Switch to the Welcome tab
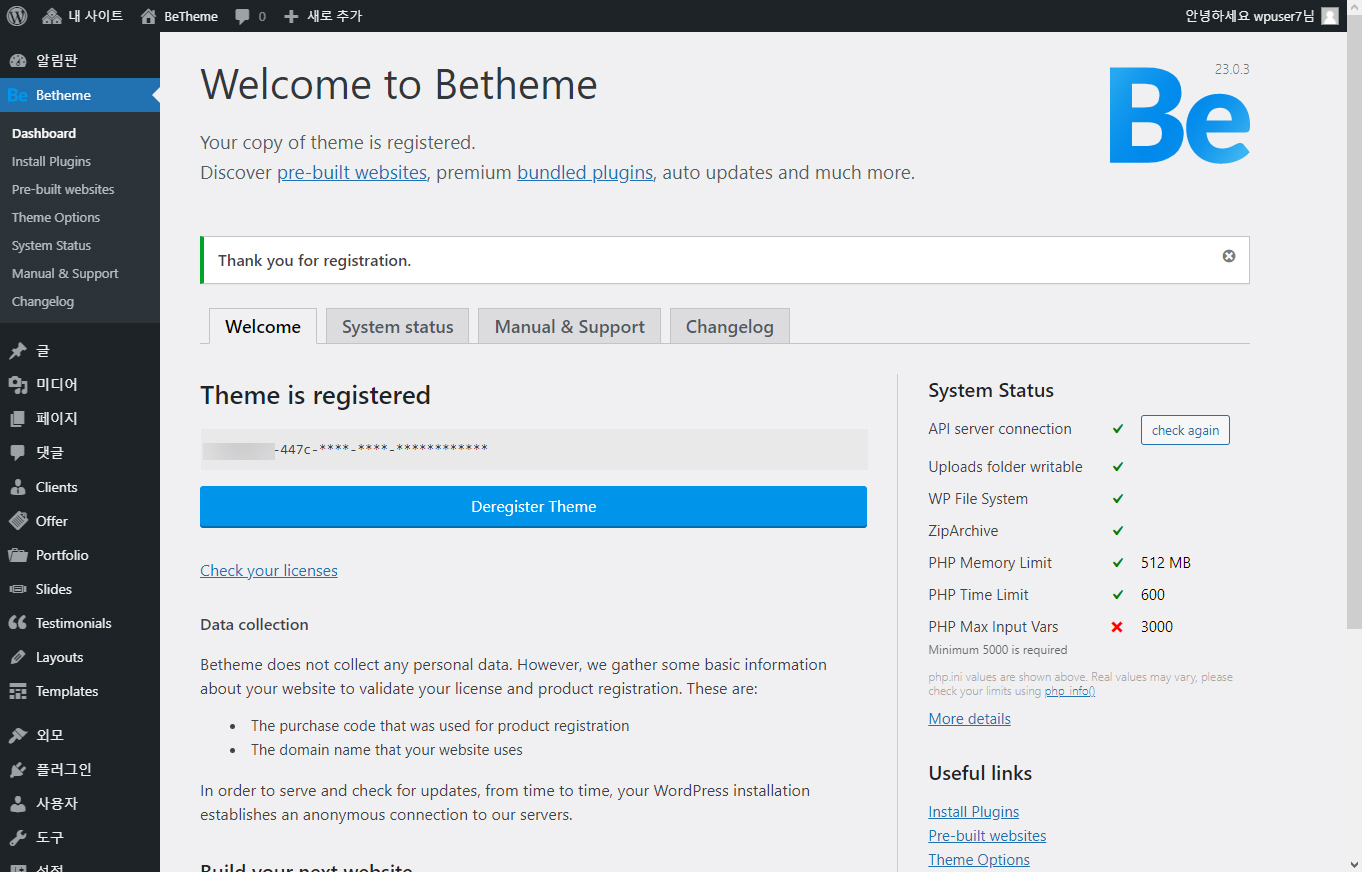The image size is (1362, 872). pos(263,326)
